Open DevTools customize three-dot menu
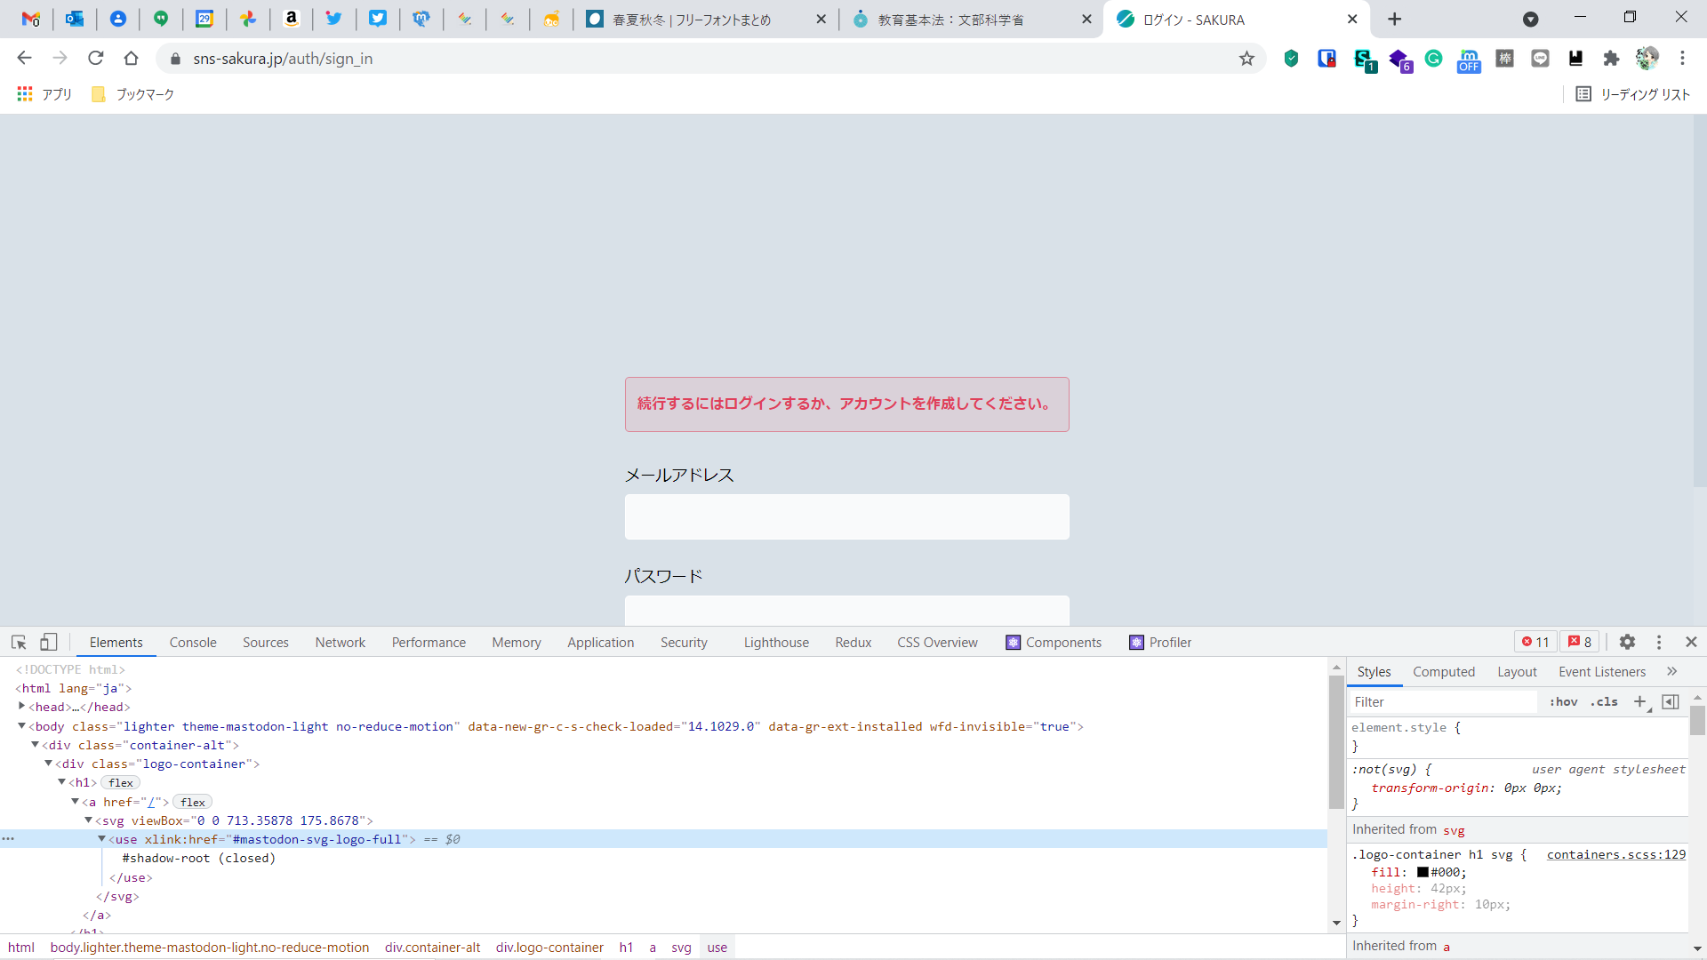1707x960 pixels. pos(1659,642)
